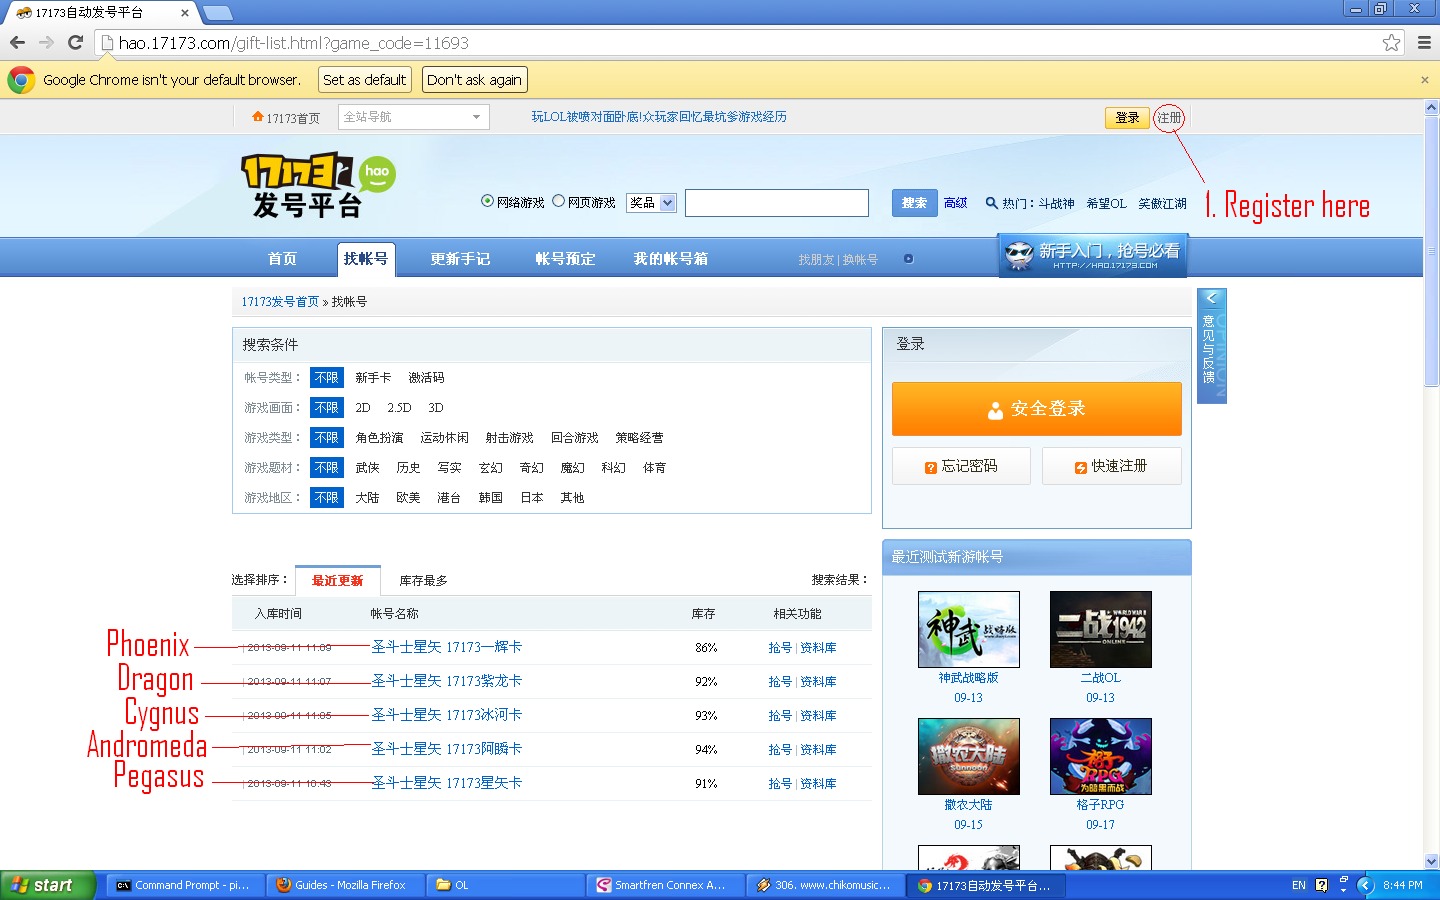Click Set as default button
The image size is (1440, 900).
(364, 80)
